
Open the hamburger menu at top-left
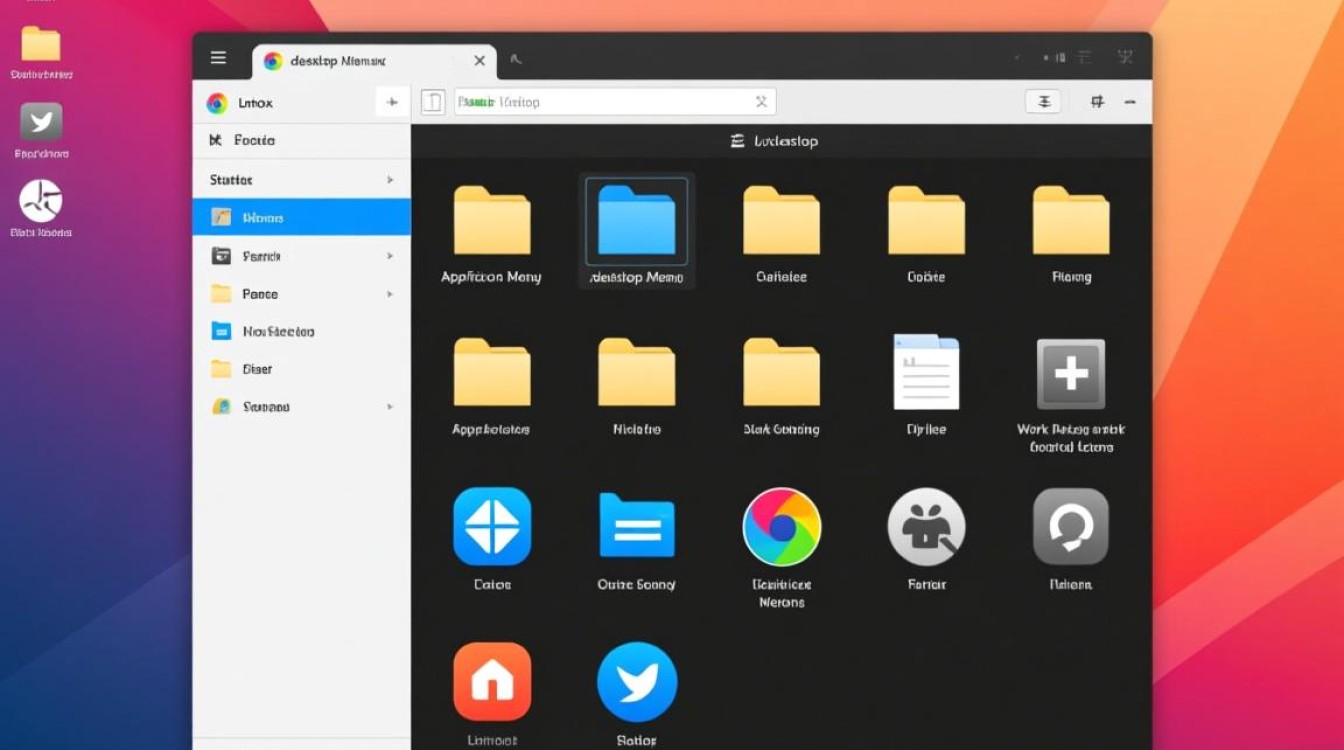[x=218, y=57]
